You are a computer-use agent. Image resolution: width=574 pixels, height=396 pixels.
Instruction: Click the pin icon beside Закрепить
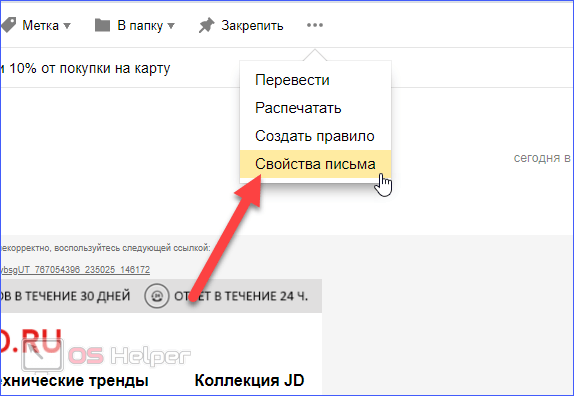[x=206, y=25]
